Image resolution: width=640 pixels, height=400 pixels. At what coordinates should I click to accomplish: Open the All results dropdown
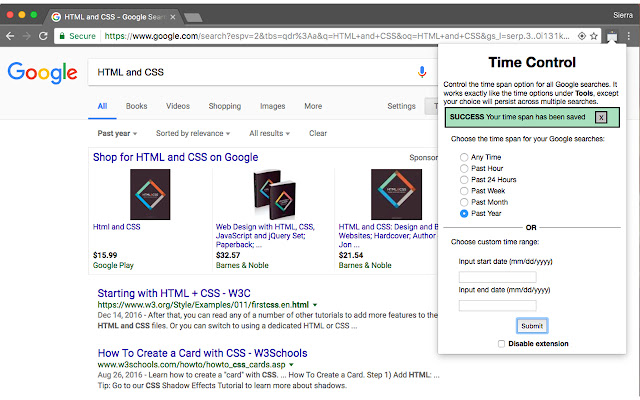(x=269, y=133)
